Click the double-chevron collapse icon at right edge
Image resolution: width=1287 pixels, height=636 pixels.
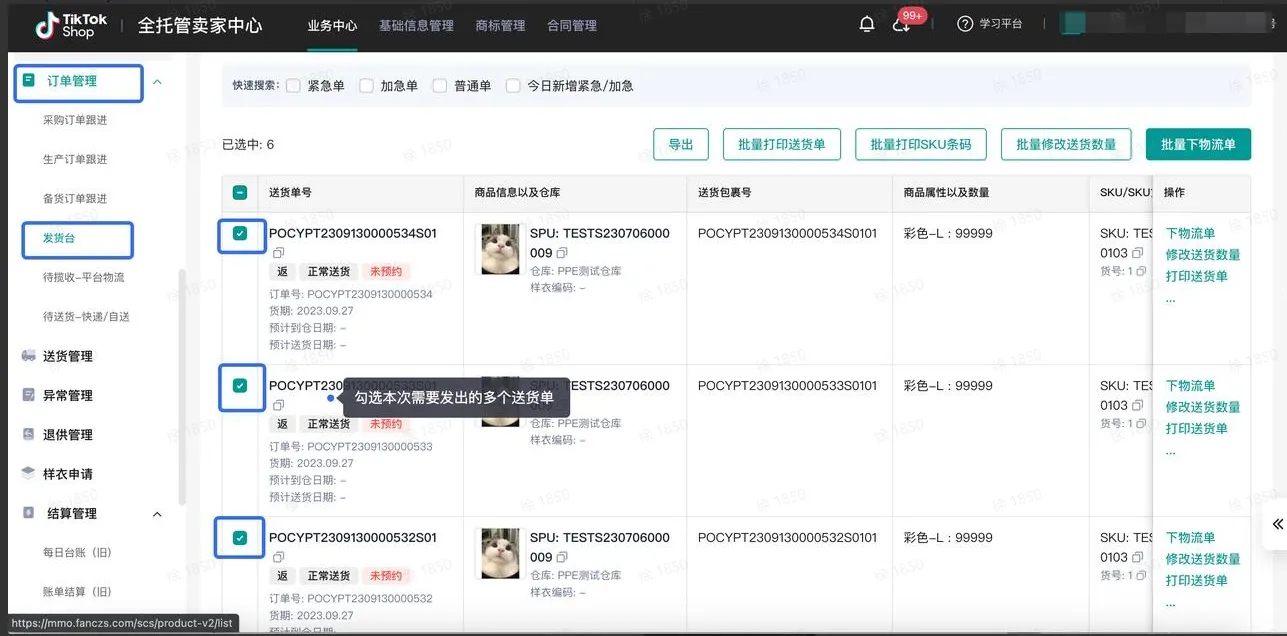[x=1277, y=524]
